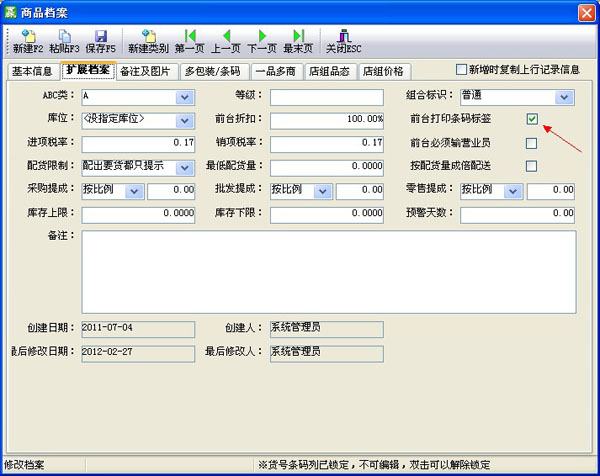Uncheck 前台打印条码标签 checkbox

(x=532, y=119)
